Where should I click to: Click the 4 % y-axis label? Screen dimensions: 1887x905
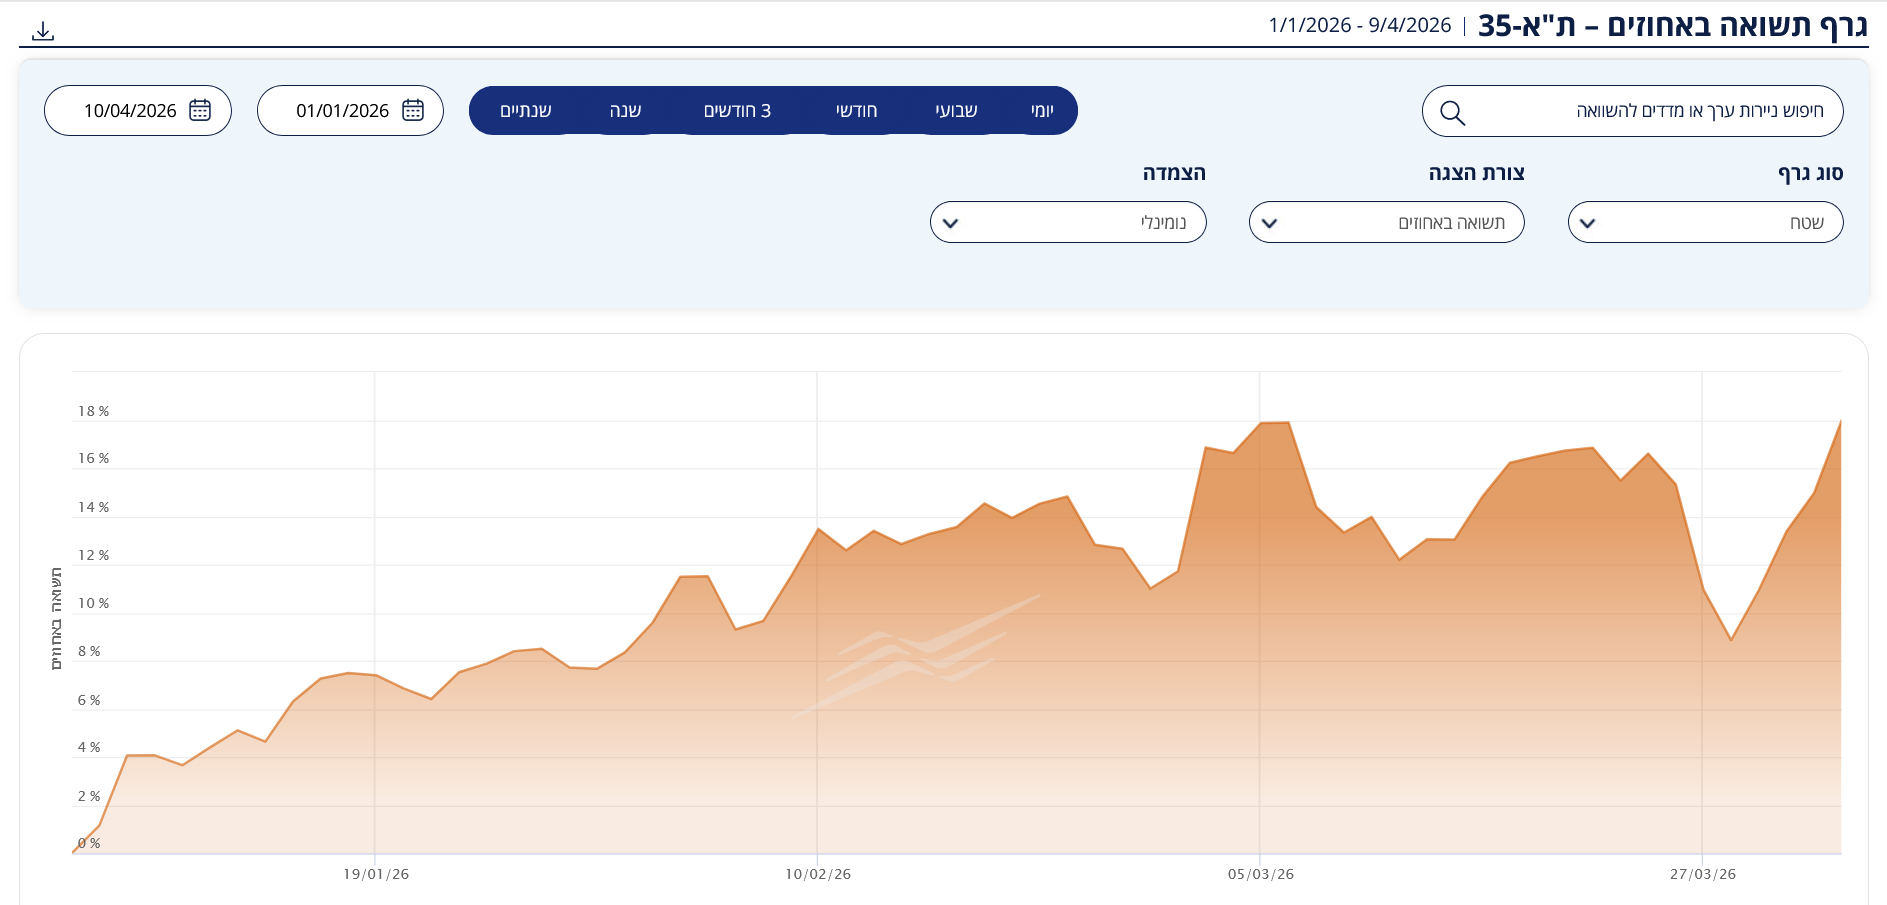tap(89, 747)
